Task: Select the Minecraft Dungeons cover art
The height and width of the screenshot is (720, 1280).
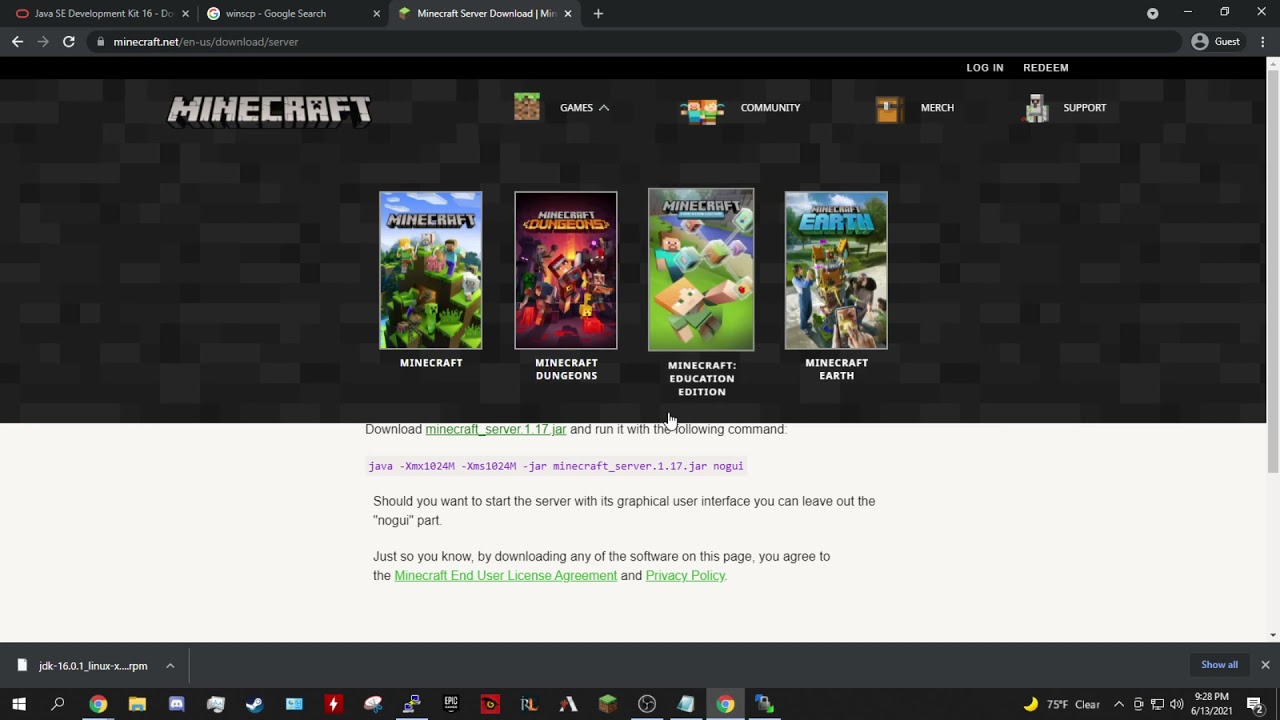Action: pyautogui.click(x=566, y=270)
